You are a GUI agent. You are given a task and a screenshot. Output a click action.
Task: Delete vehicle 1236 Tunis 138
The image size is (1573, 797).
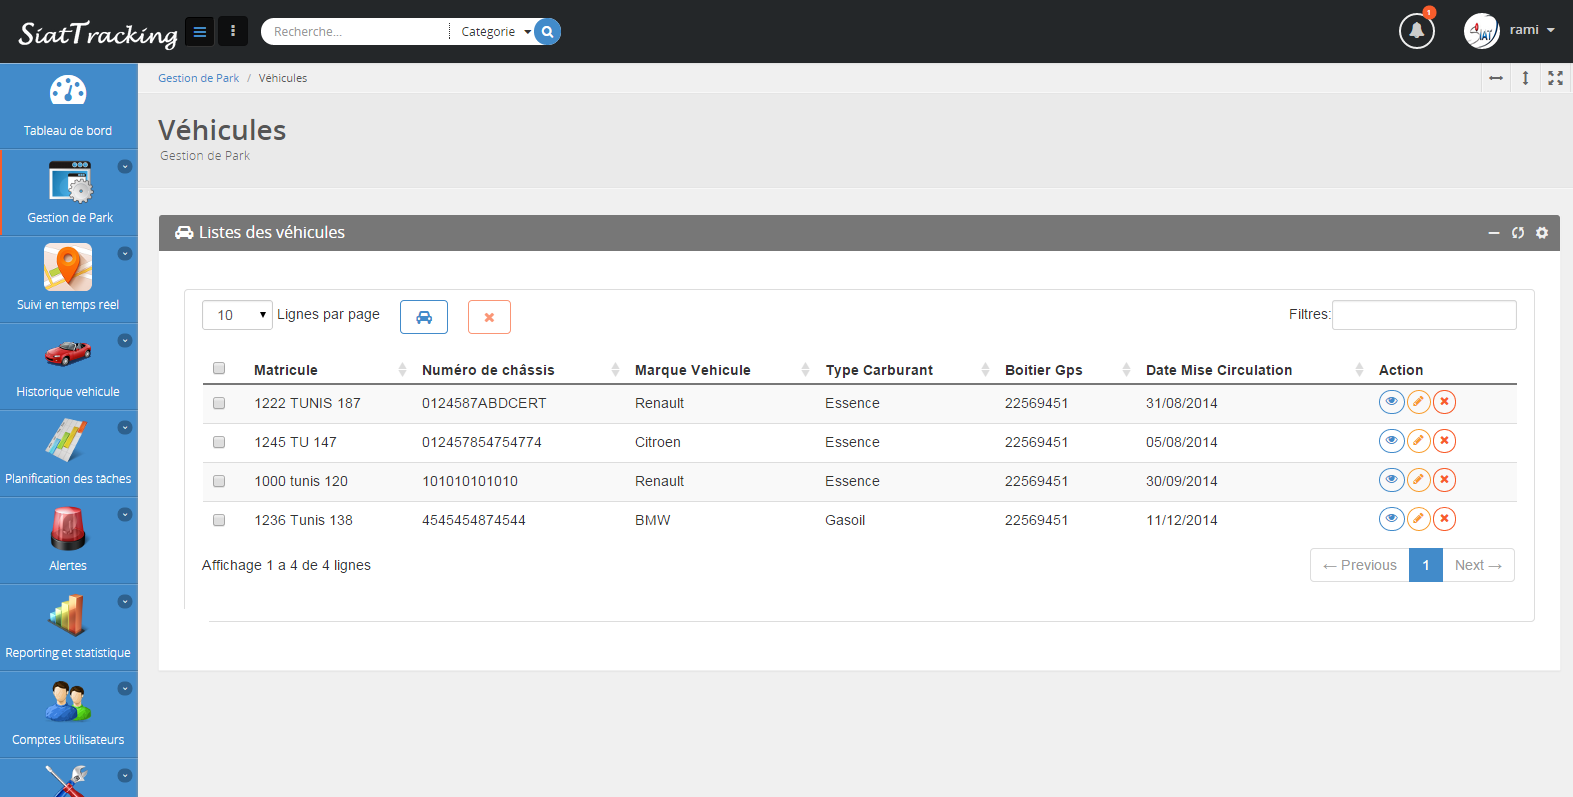tap(1444, 519)
